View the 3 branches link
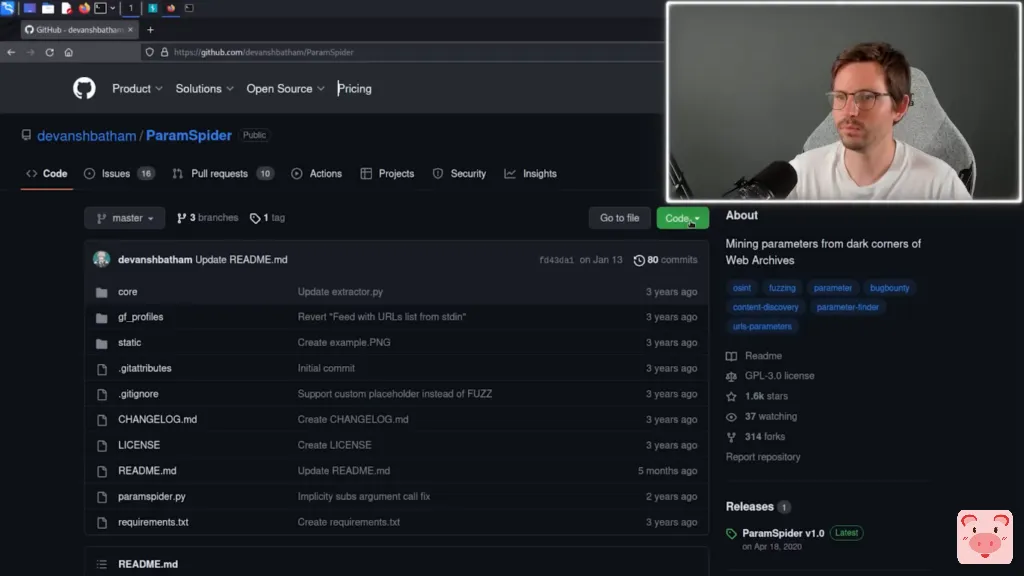The image size is (1024, 576). coord(208,218)
